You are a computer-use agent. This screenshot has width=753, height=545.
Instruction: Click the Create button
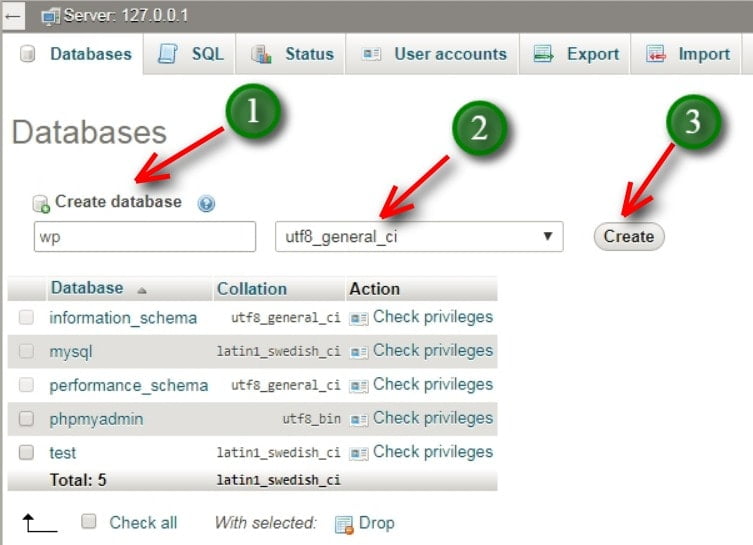pyautogui.click(x=629, y=236)
